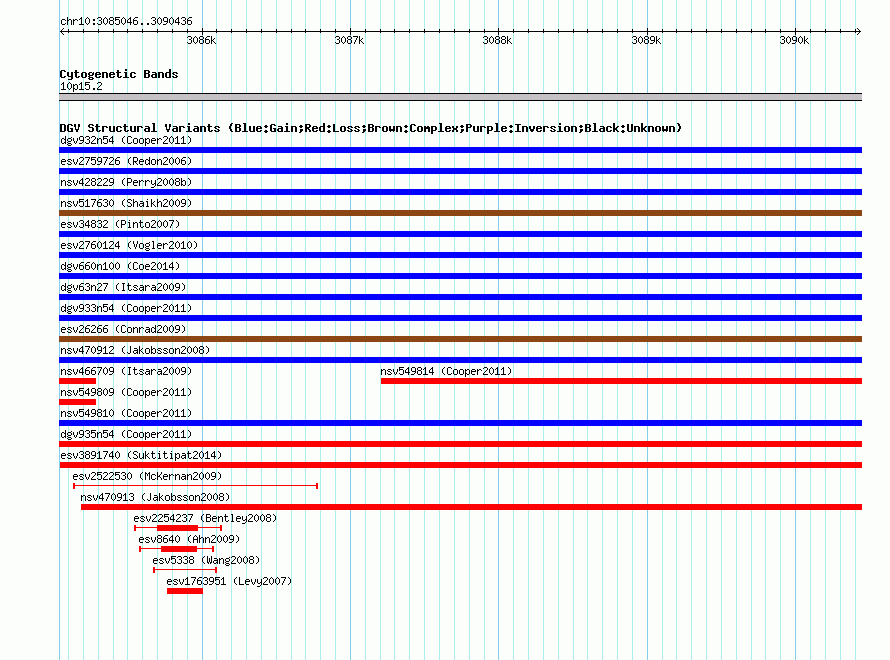Click the blue bar under esv2760124 (Vogler2010)

[x=460, y=255]
